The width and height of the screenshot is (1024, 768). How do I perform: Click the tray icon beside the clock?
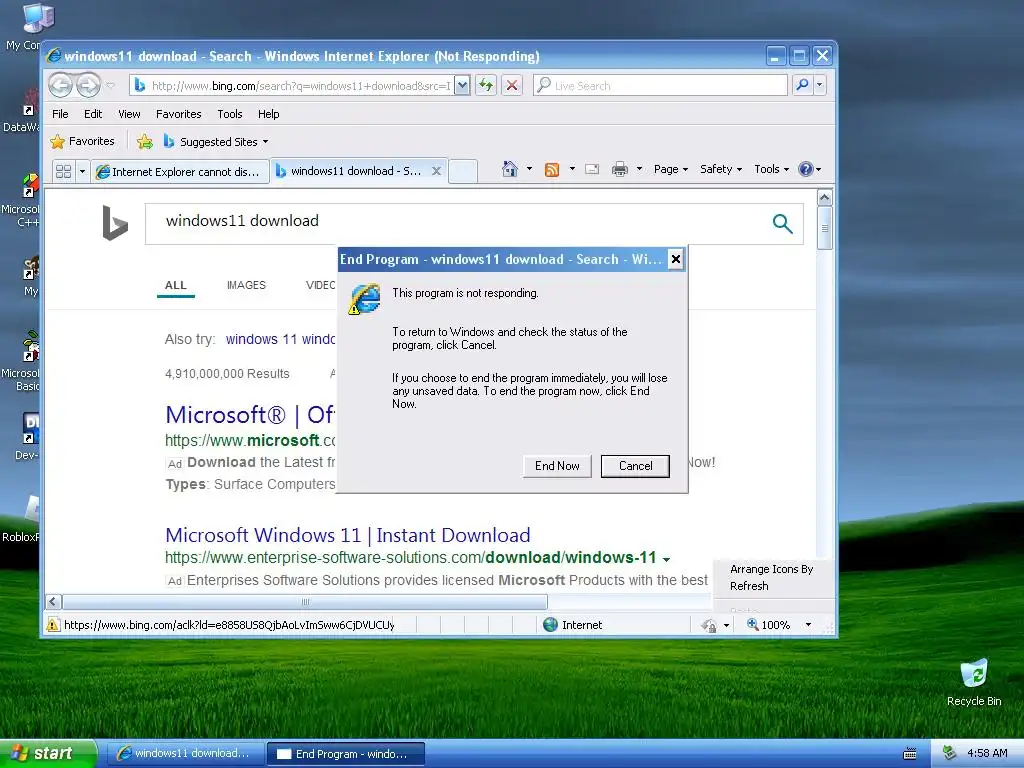949,753
